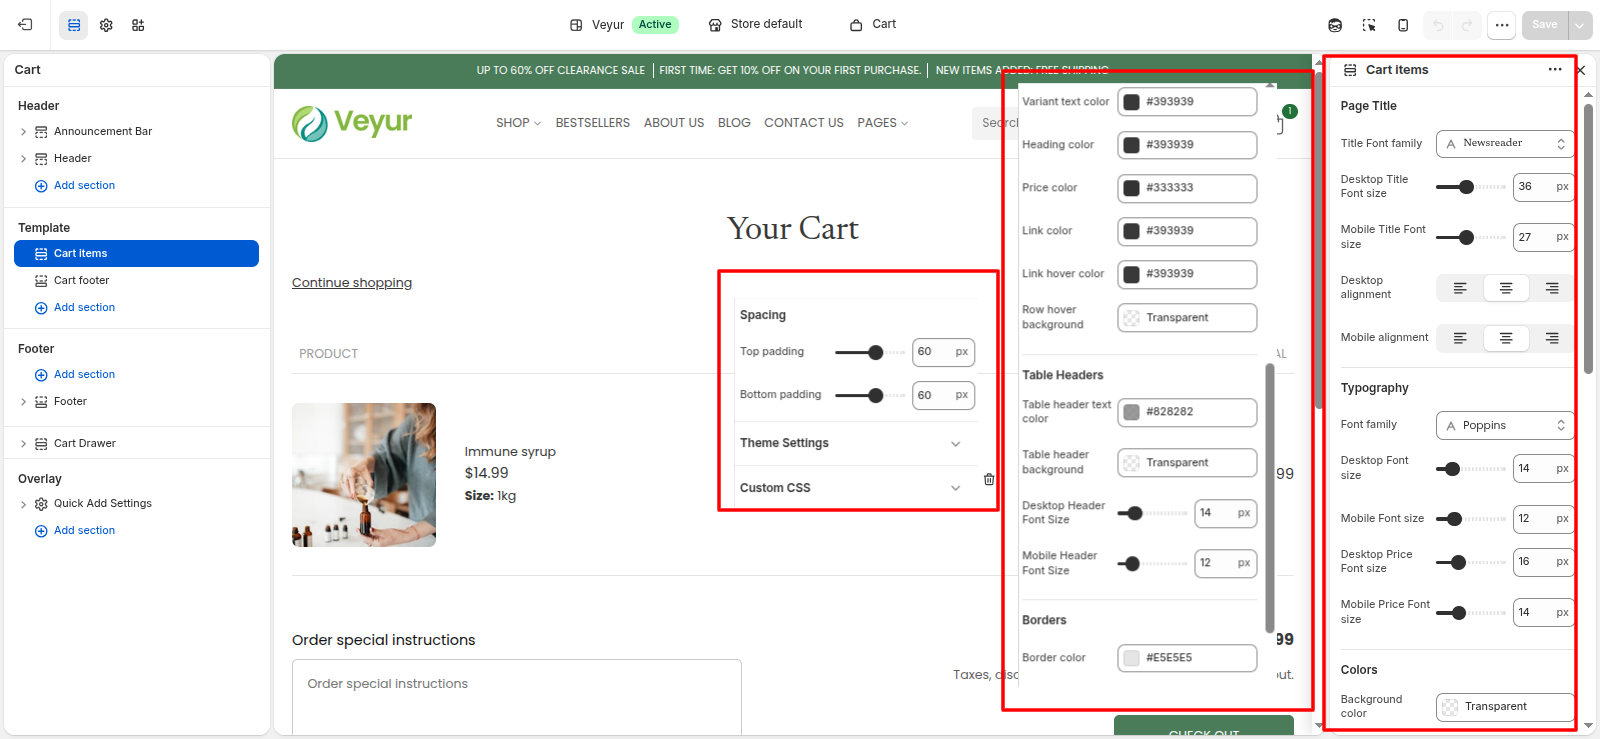Set mobile alignment to center
Image resolution: width=1600 pixels, height=739 pixels.
tap(1506, 338)
